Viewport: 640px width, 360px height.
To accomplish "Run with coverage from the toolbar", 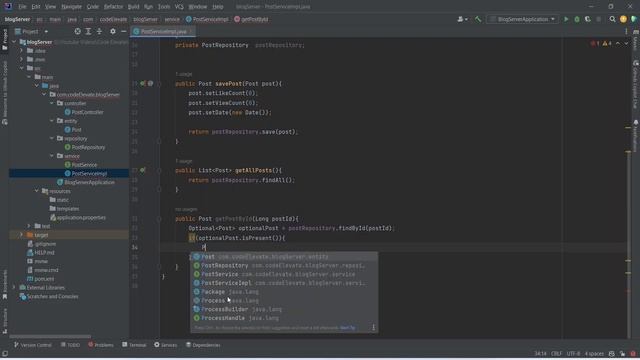I will pos(588,19).
